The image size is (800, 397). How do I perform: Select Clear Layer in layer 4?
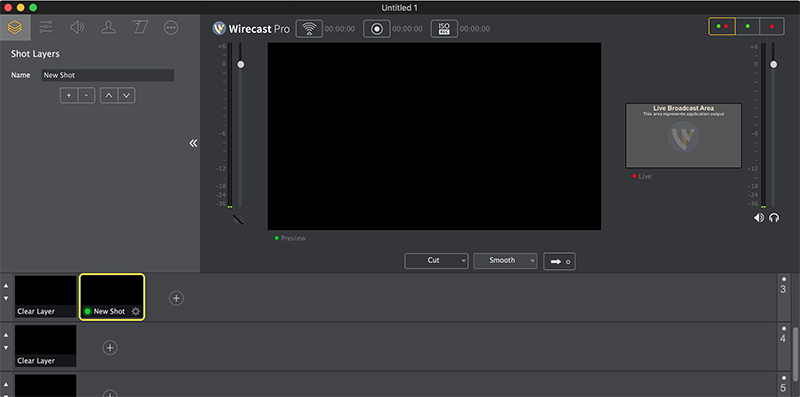(45, 346)
